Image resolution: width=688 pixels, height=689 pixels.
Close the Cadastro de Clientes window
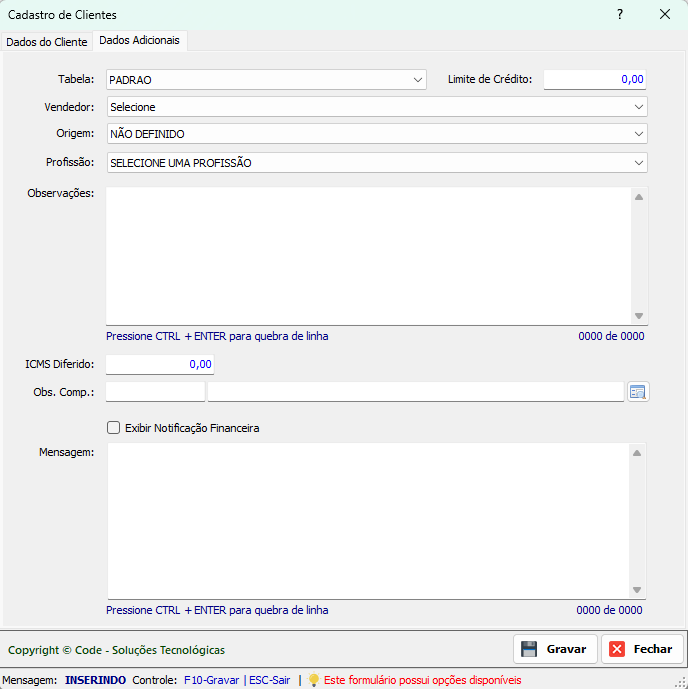point(665,14)
